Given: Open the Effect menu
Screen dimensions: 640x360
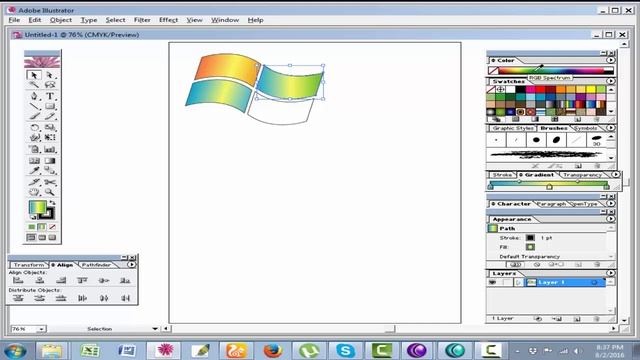Looking at the screenshot, I should click(x=168, y=20).
